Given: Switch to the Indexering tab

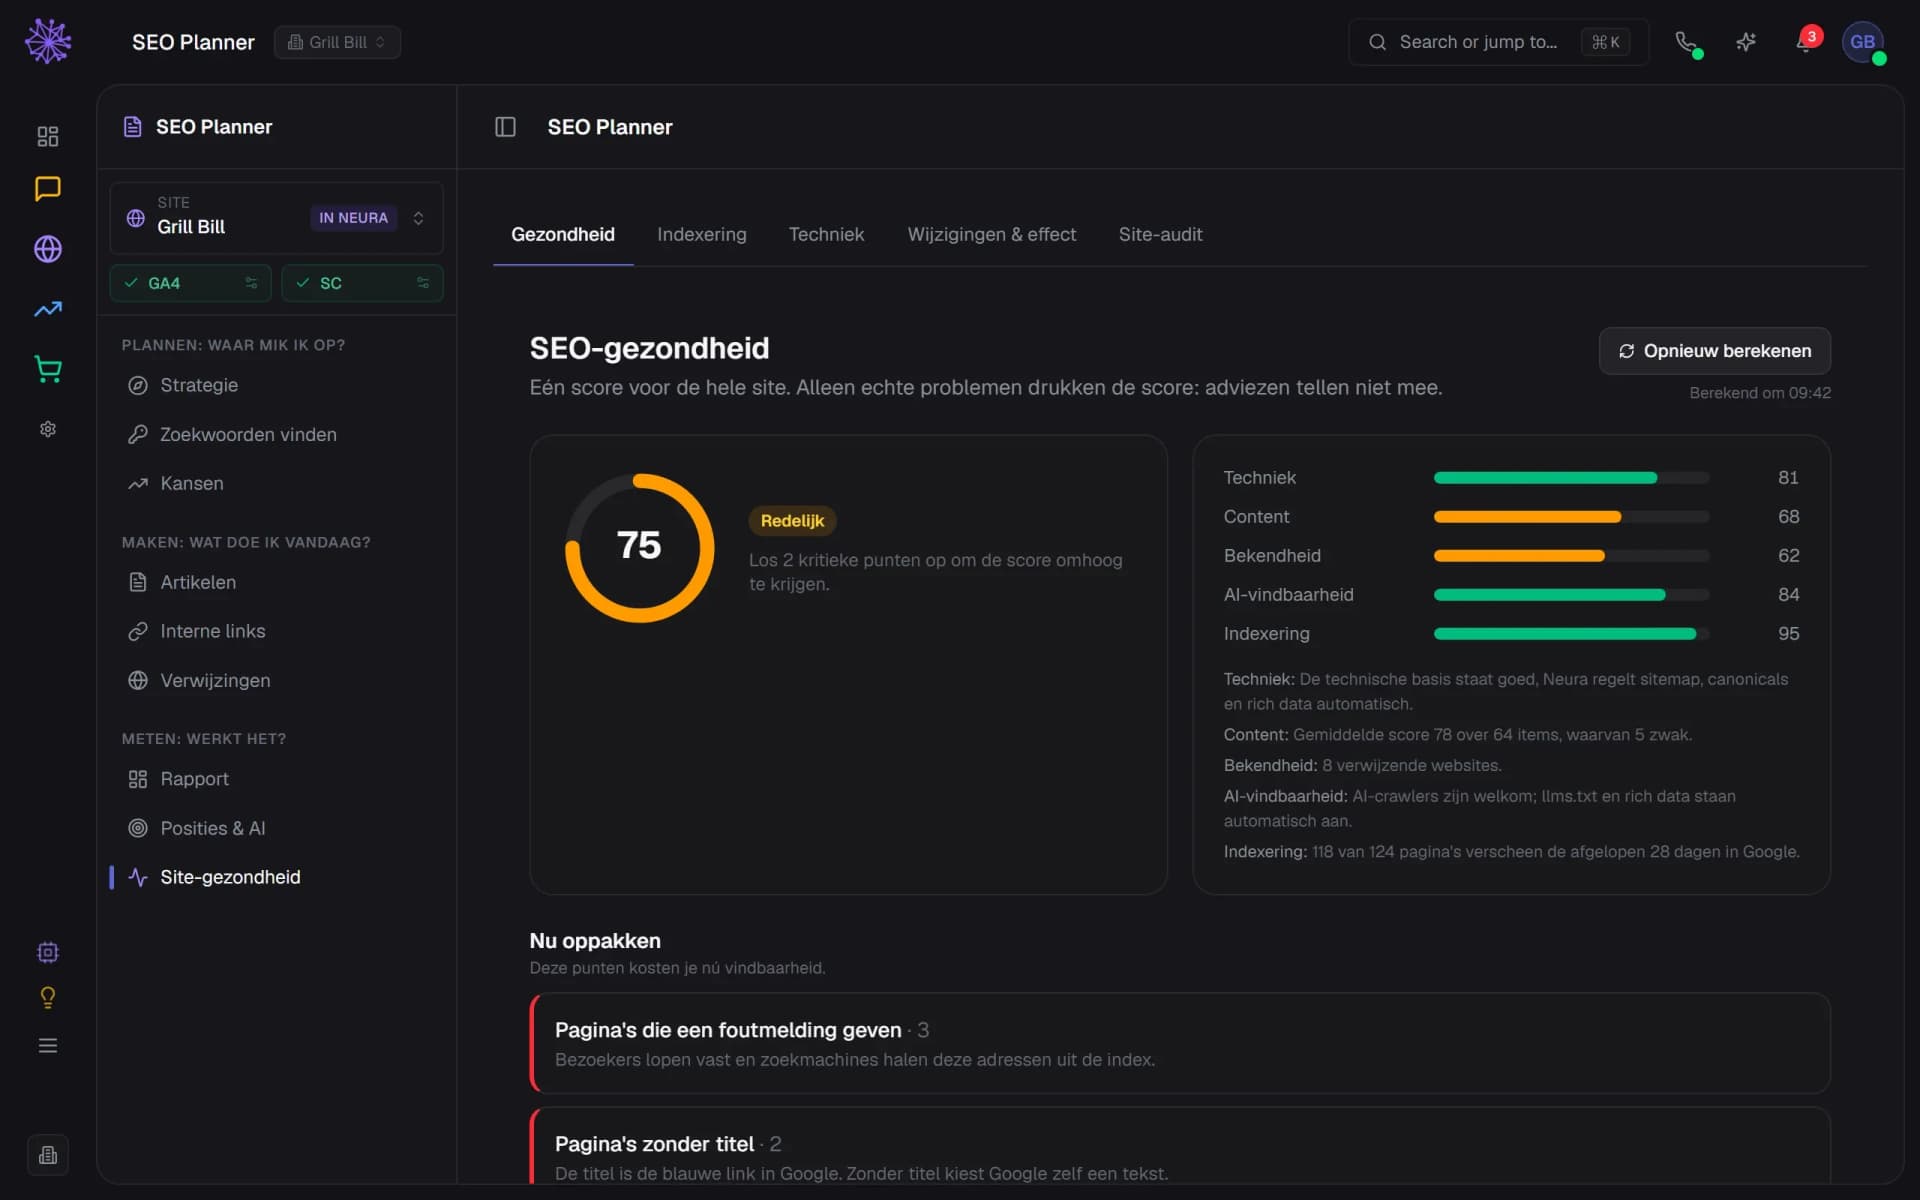Looking at the screenshot, I should pos(701,234).
